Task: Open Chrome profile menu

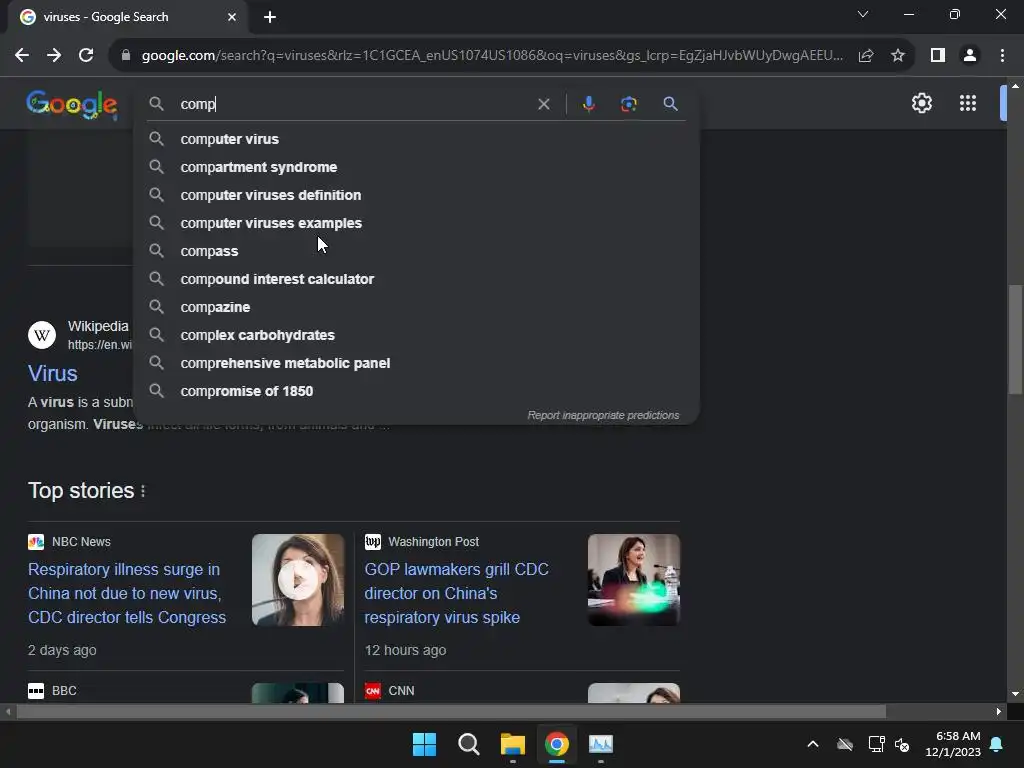Action: 970,56
